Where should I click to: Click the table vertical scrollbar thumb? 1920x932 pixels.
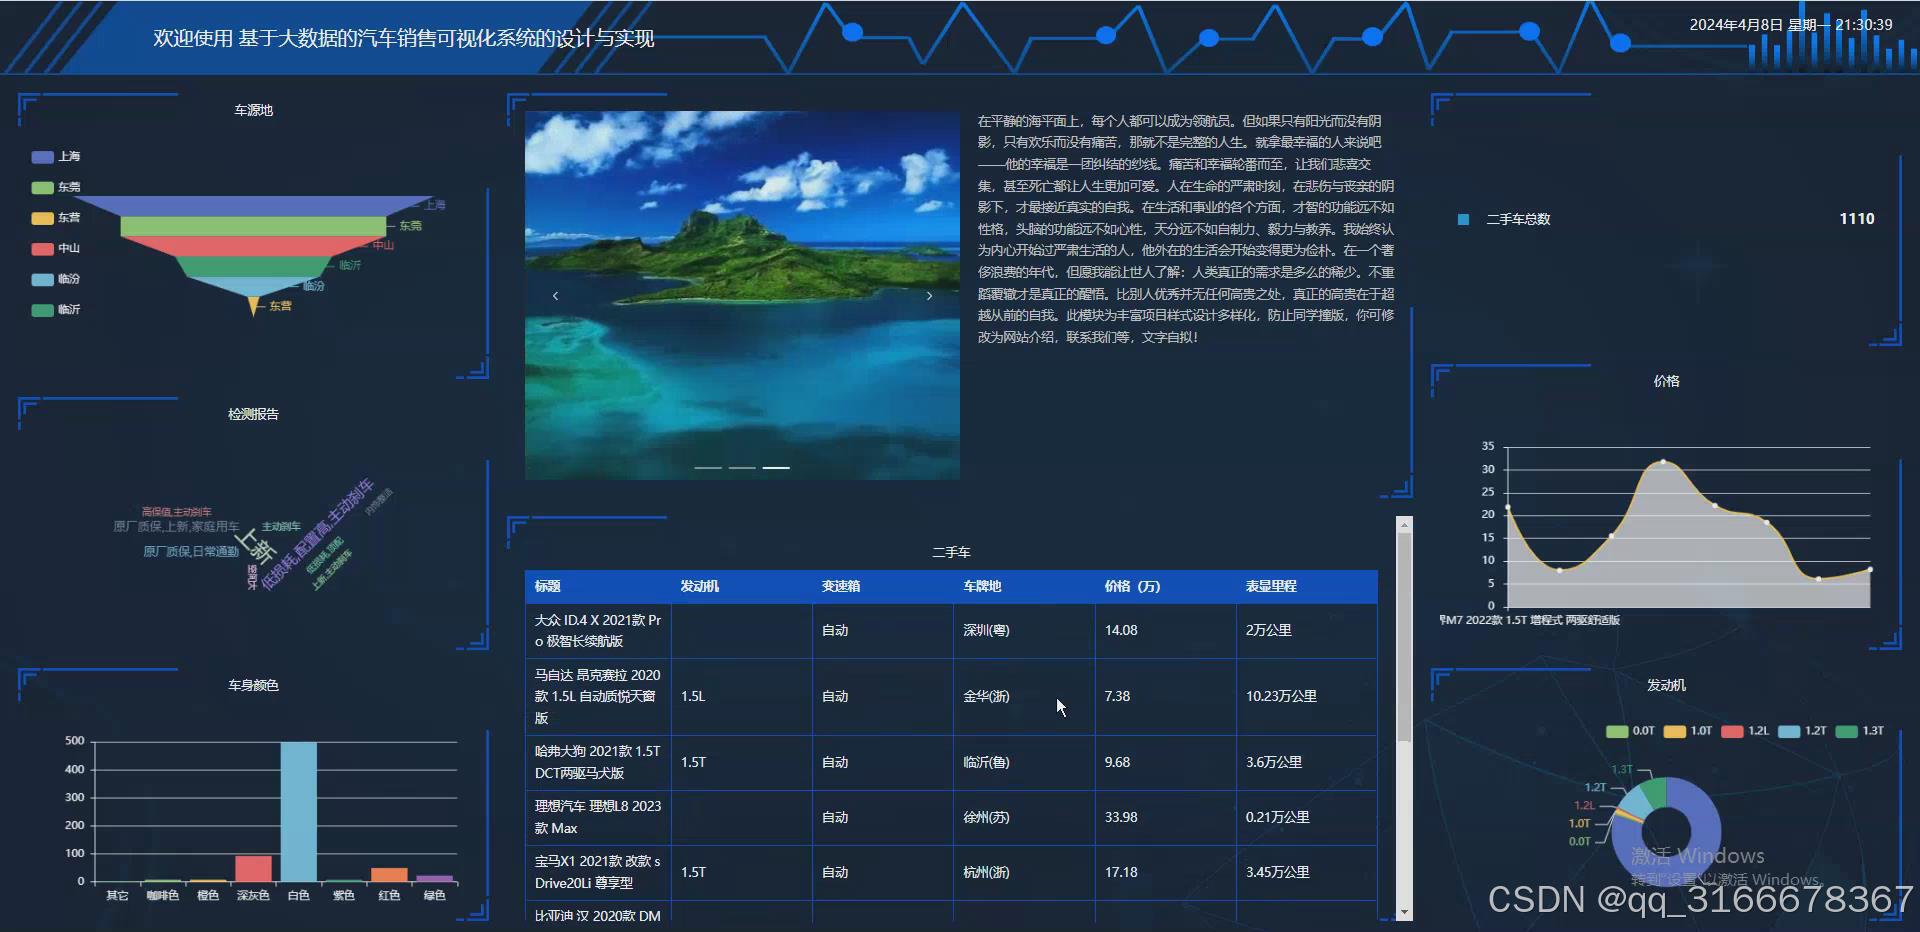tap(1404, 637)
